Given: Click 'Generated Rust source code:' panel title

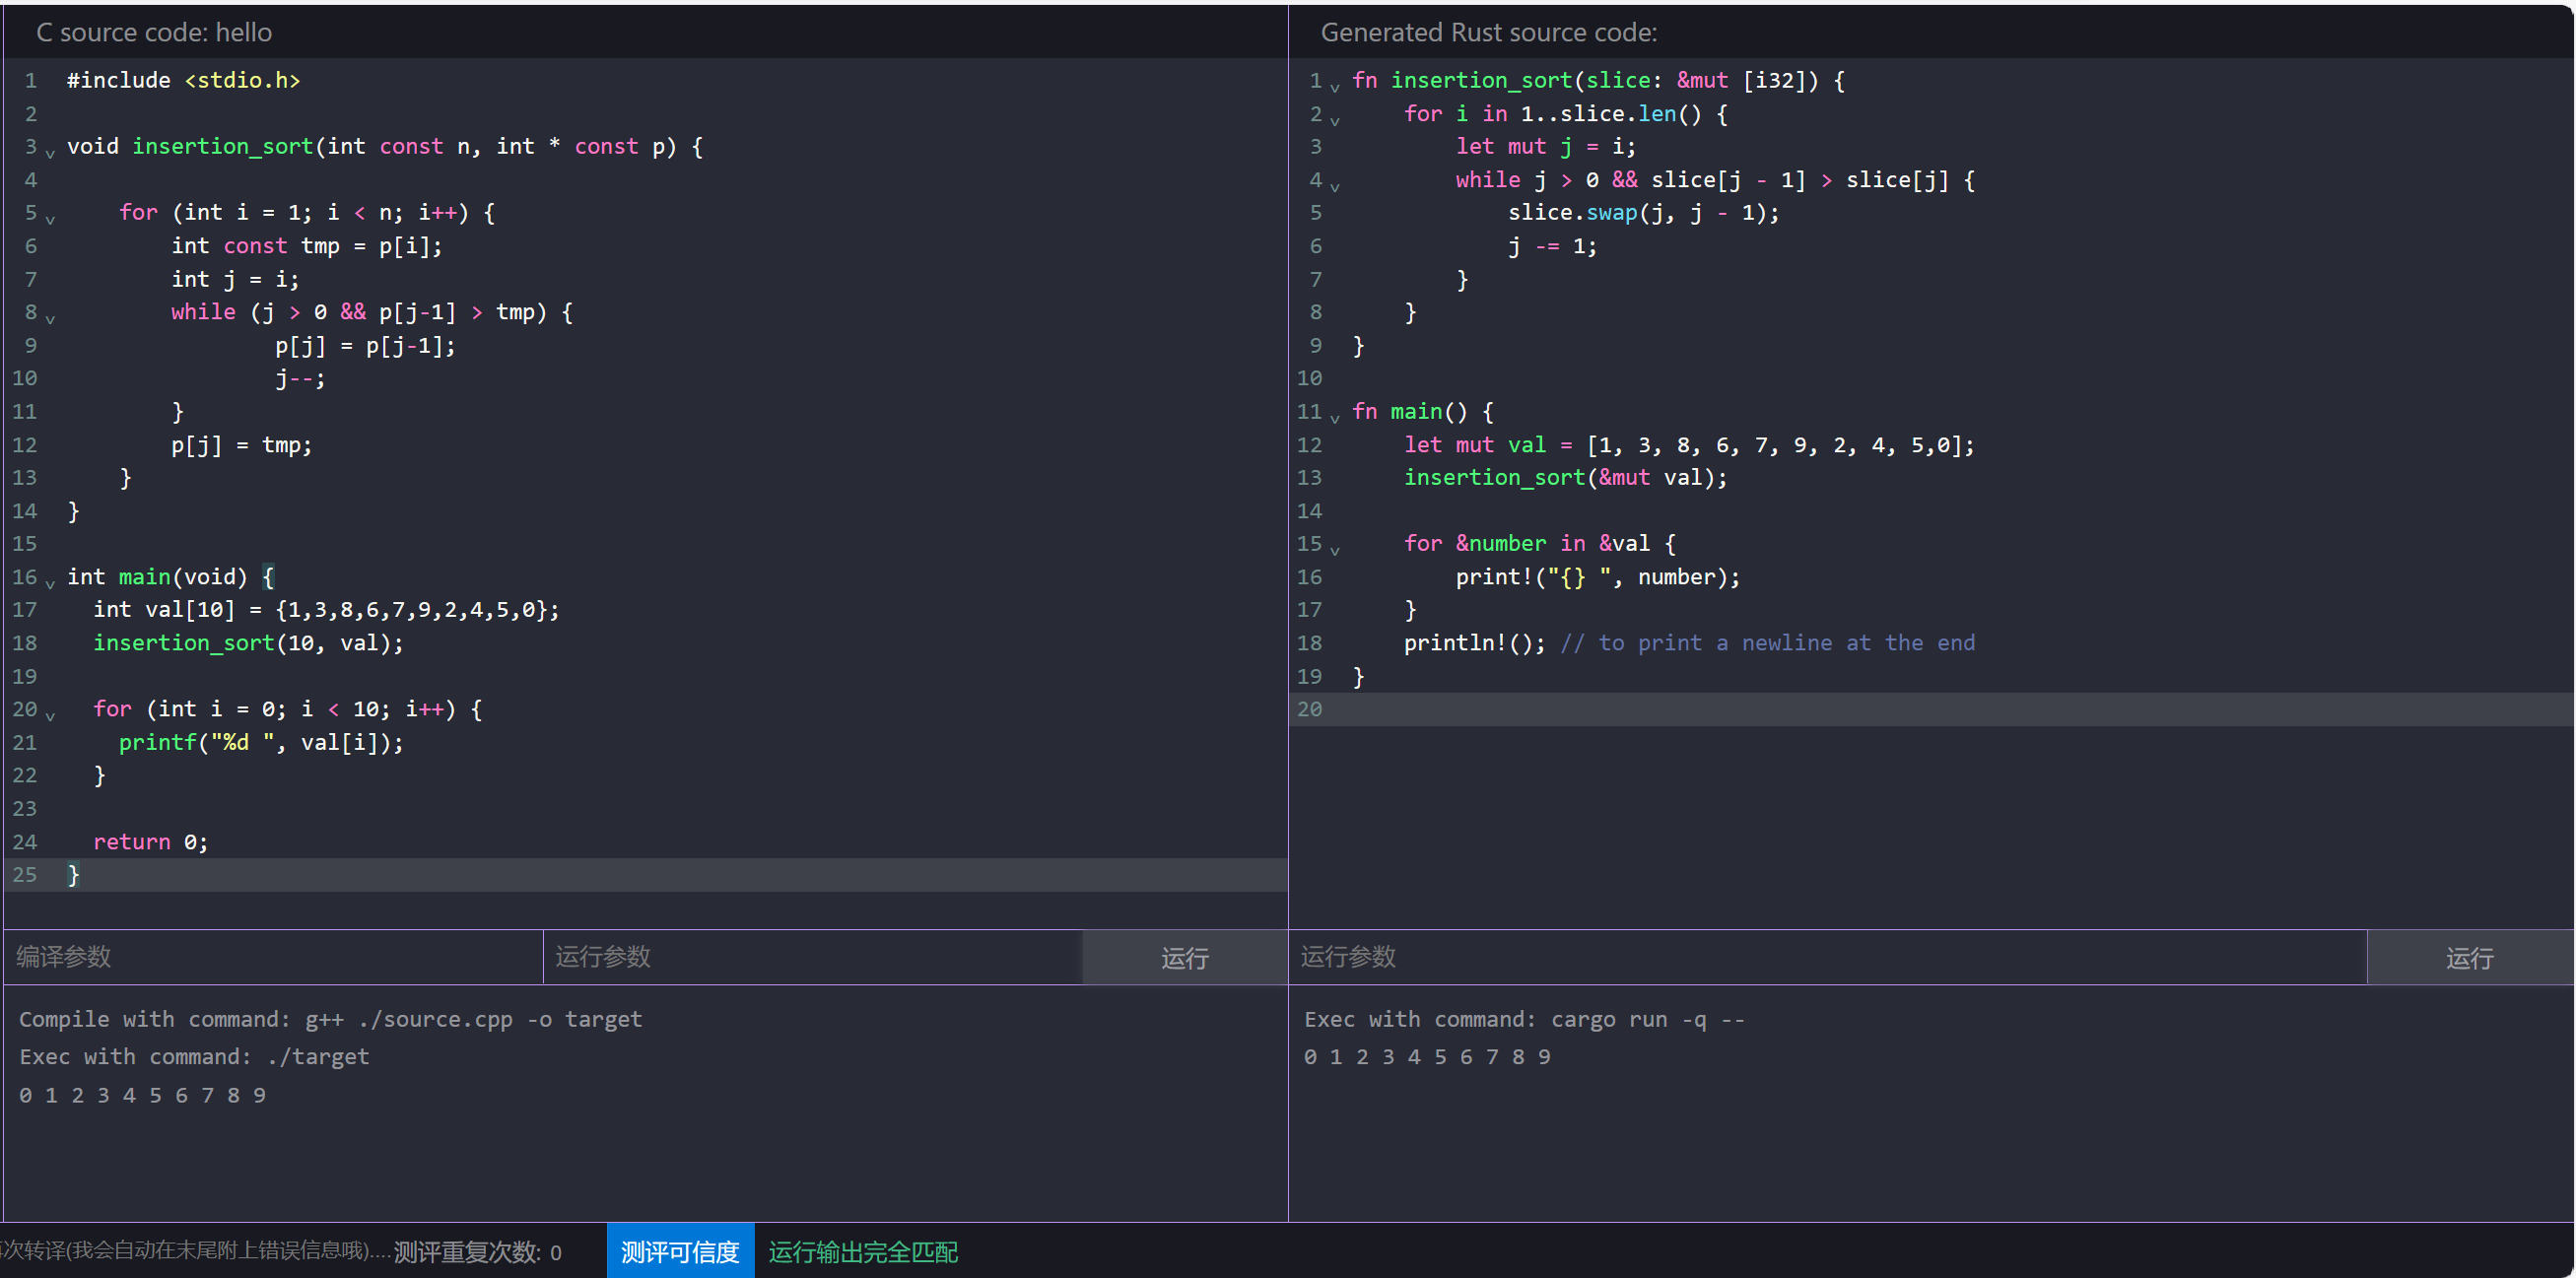Looking at the screenshot, I should 1488,32.
